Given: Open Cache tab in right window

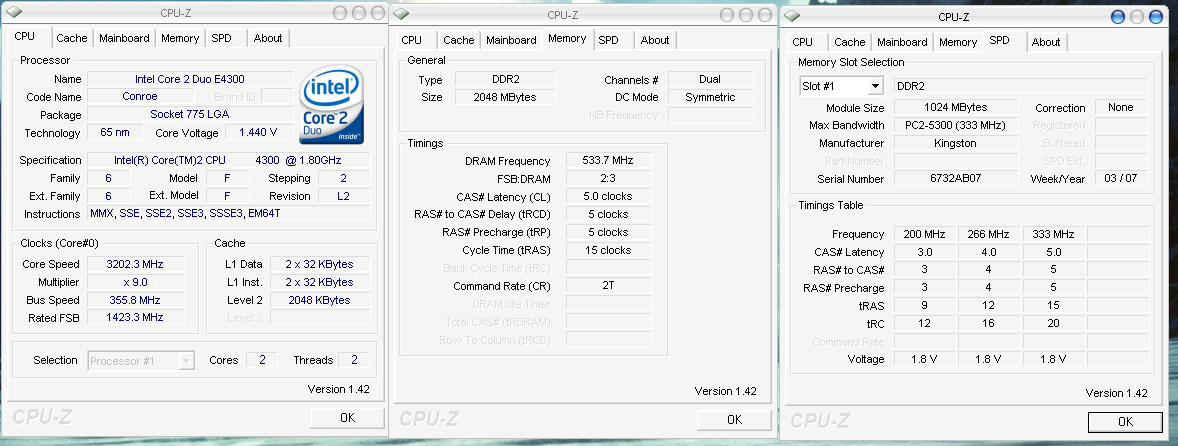Looking at the screenshot, I should pos(850,43).
